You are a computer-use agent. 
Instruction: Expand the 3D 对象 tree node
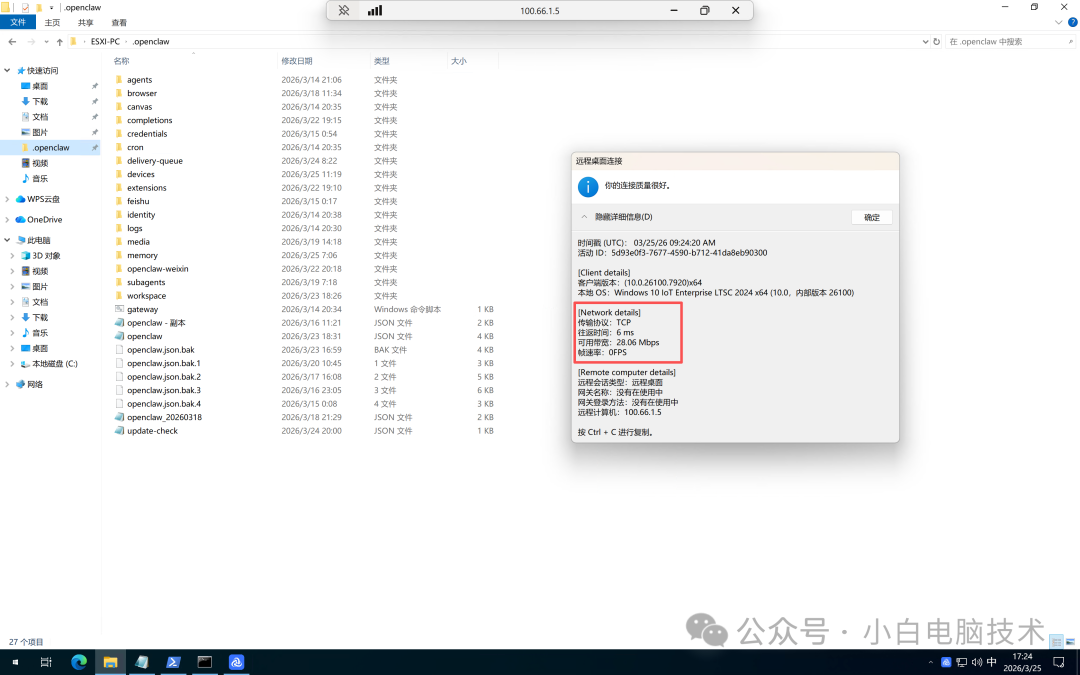[x=12, y=256]
